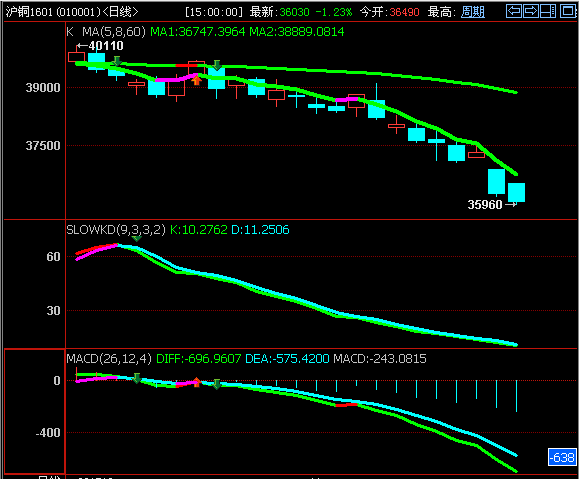Viewport: 579px width, 479px height.
Task: Click the <日线> daily timeframe label
Action: coord(120,12)
